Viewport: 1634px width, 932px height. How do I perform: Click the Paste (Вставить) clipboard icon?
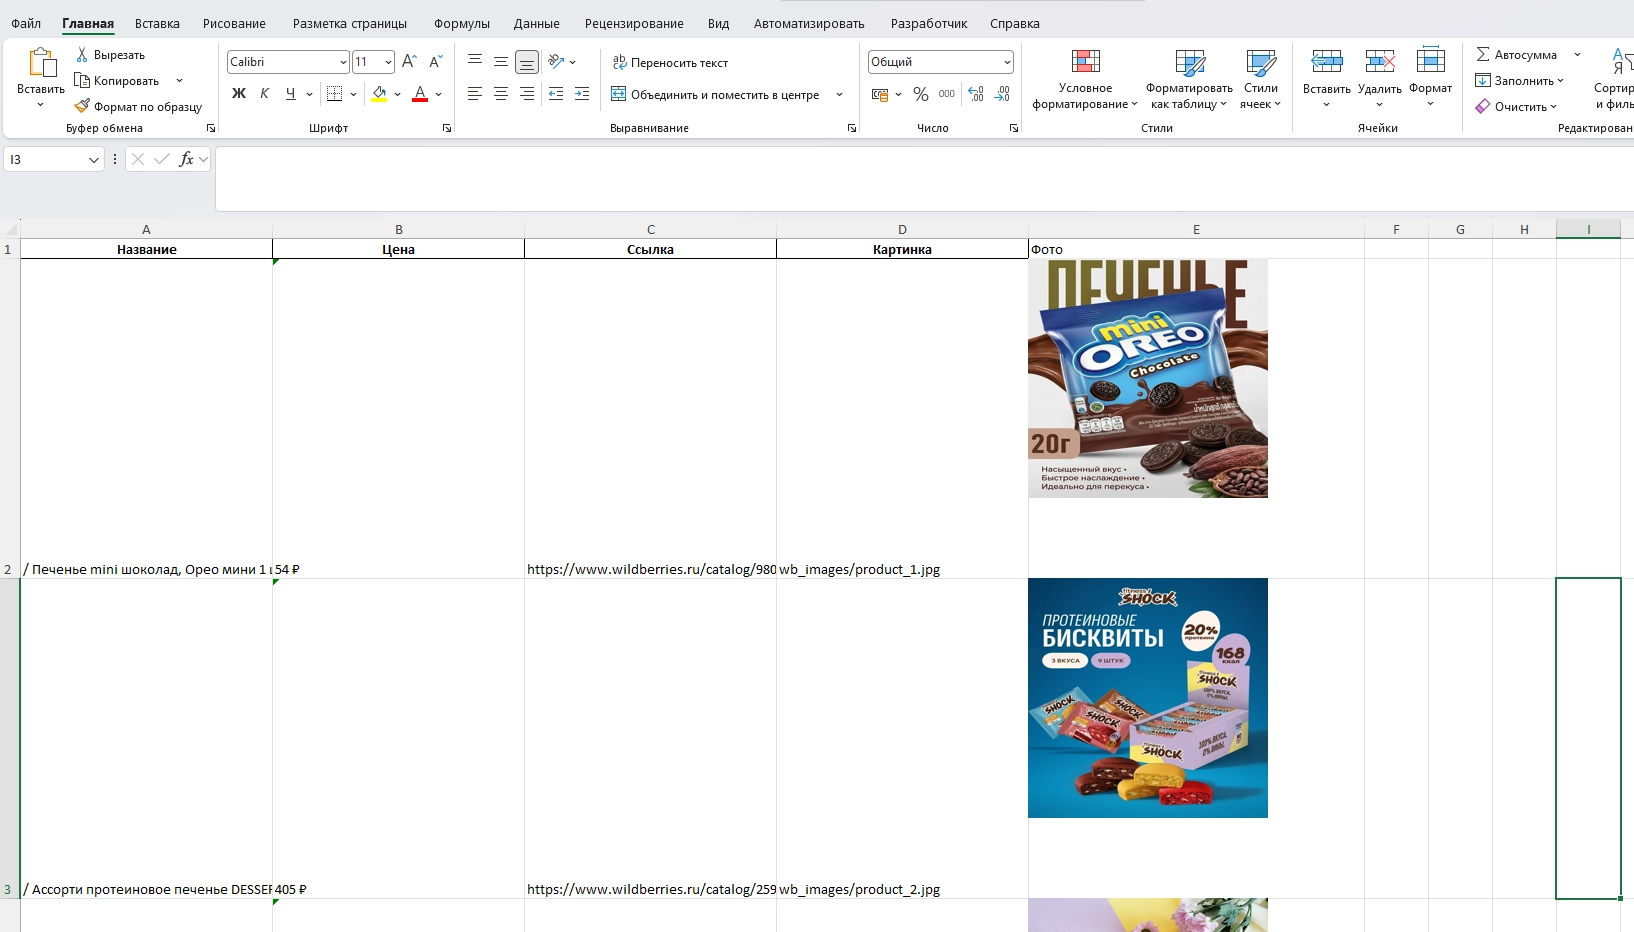41,63
